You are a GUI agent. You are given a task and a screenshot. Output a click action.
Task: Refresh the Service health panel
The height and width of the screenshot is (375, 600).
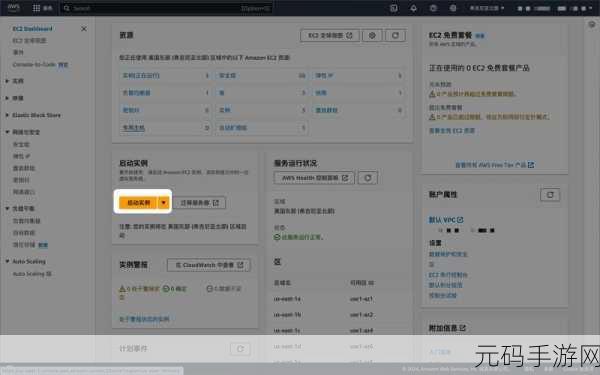click(x=368, y=178)
